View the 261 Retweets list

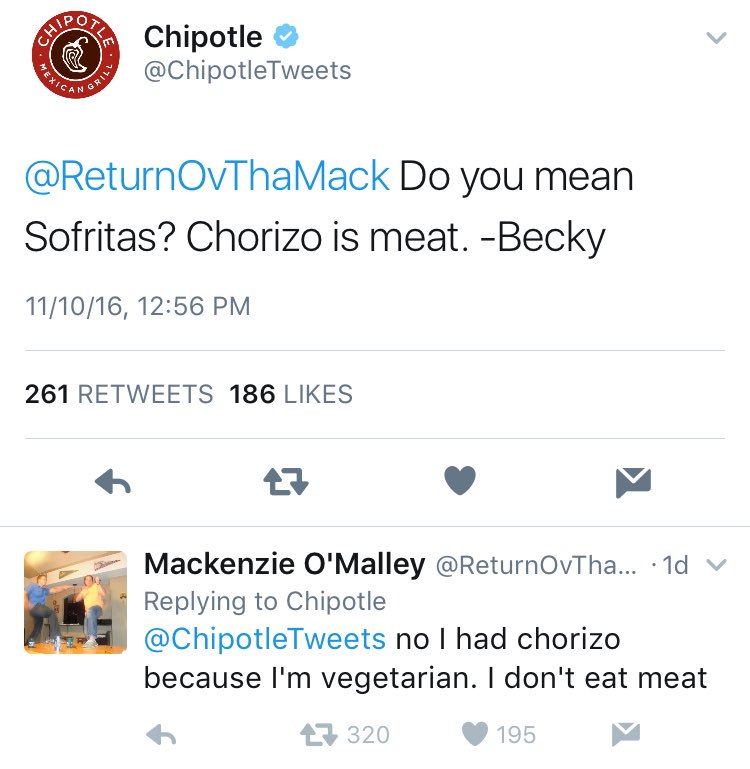click(119, 394)
